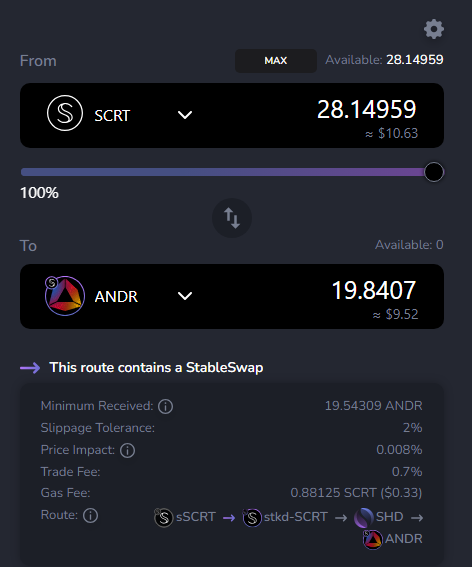The width and height of the screenshot is (472, 567).
Task: Click the amount slider handle at 100%
Action: pyautogui.click(x=434, y=172)
